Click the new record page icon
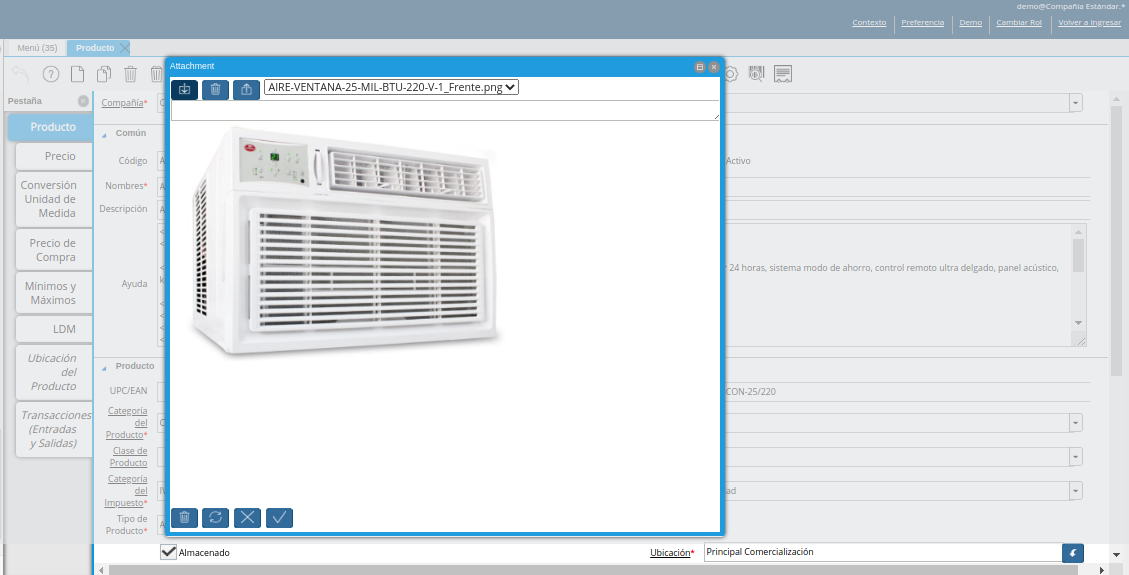 [77, 73]
